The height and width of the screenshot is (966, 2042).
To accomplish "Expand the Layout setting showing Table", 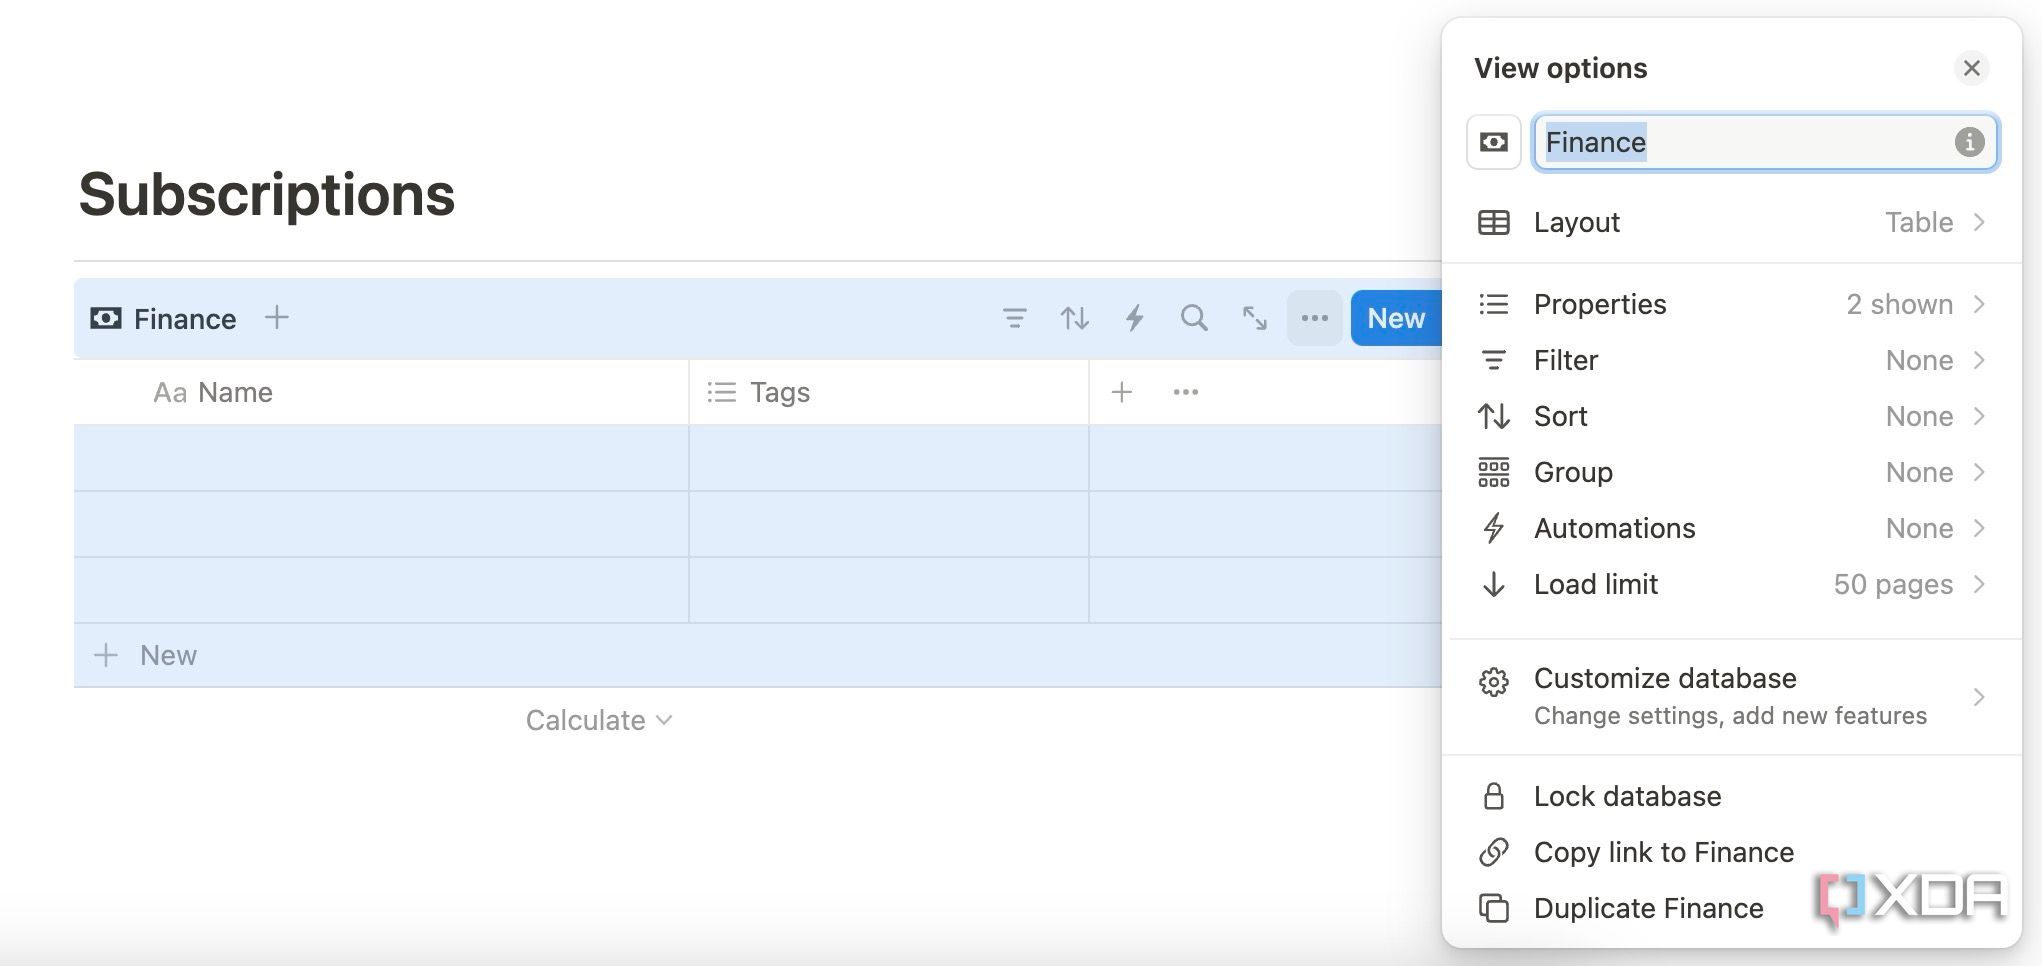I will pos(1735,222).
